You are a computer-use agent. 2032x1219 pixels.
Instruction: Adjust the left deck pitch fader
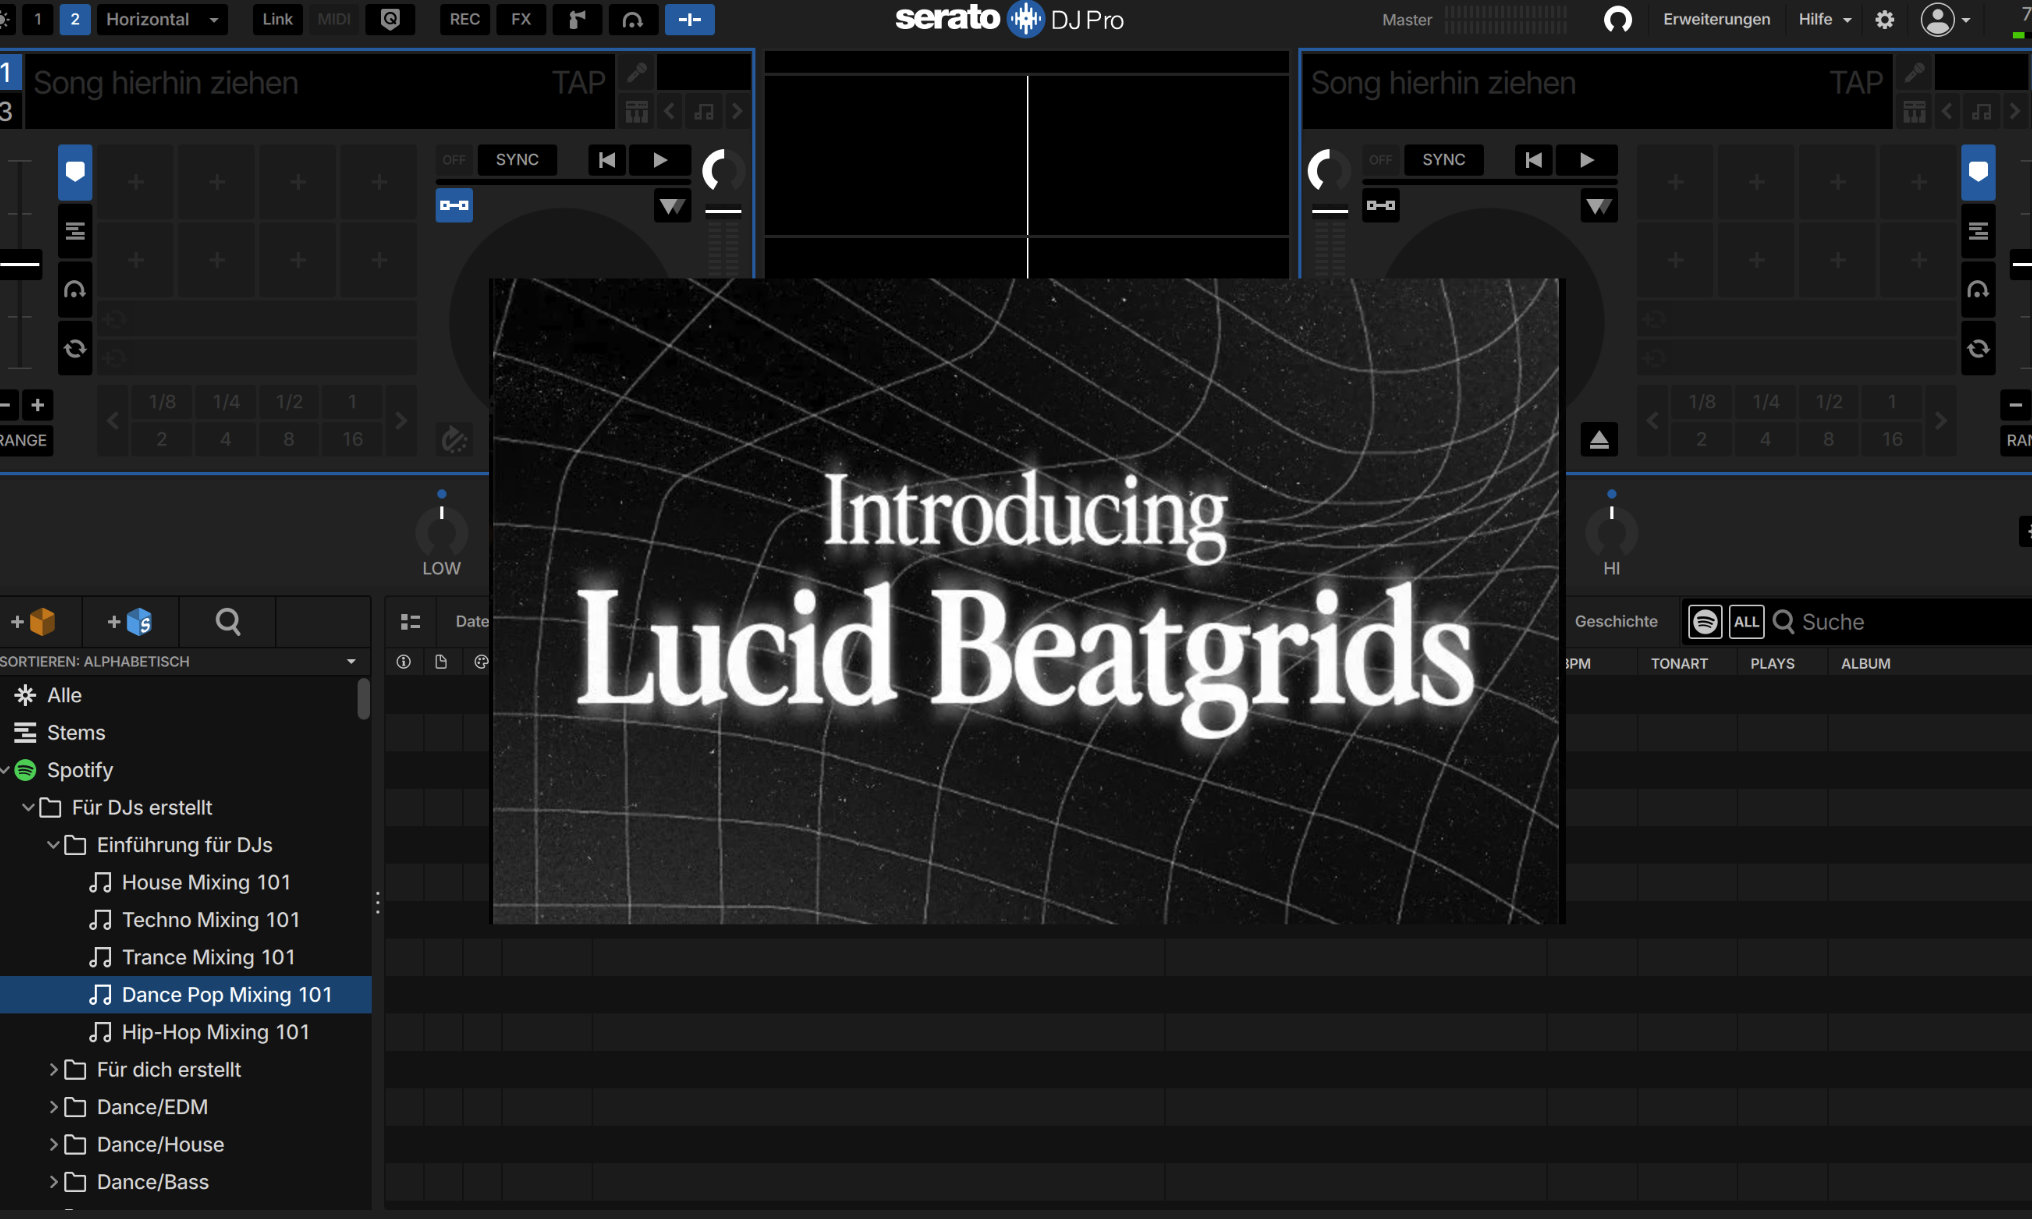click(20, 264)
